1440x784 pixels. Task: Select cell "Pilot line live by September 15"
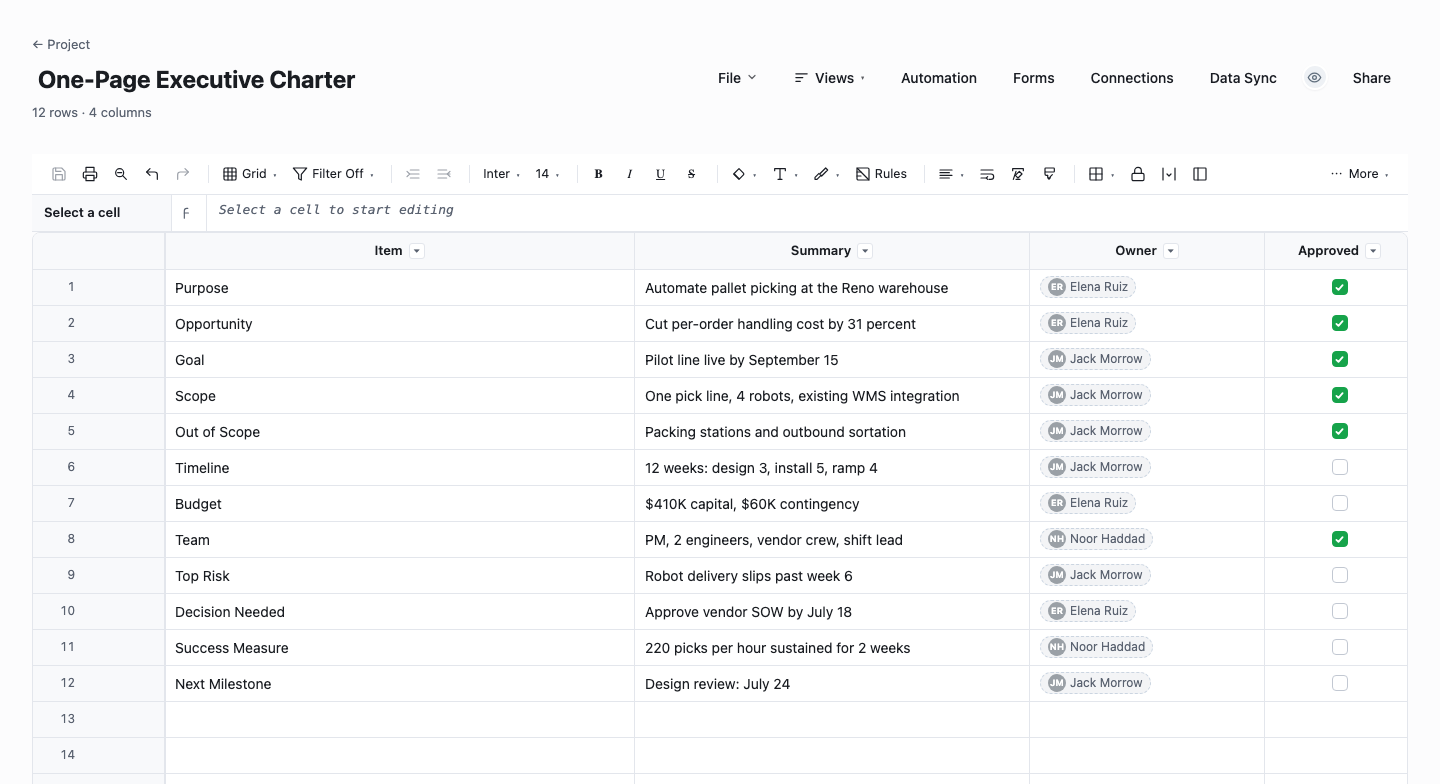832,360
